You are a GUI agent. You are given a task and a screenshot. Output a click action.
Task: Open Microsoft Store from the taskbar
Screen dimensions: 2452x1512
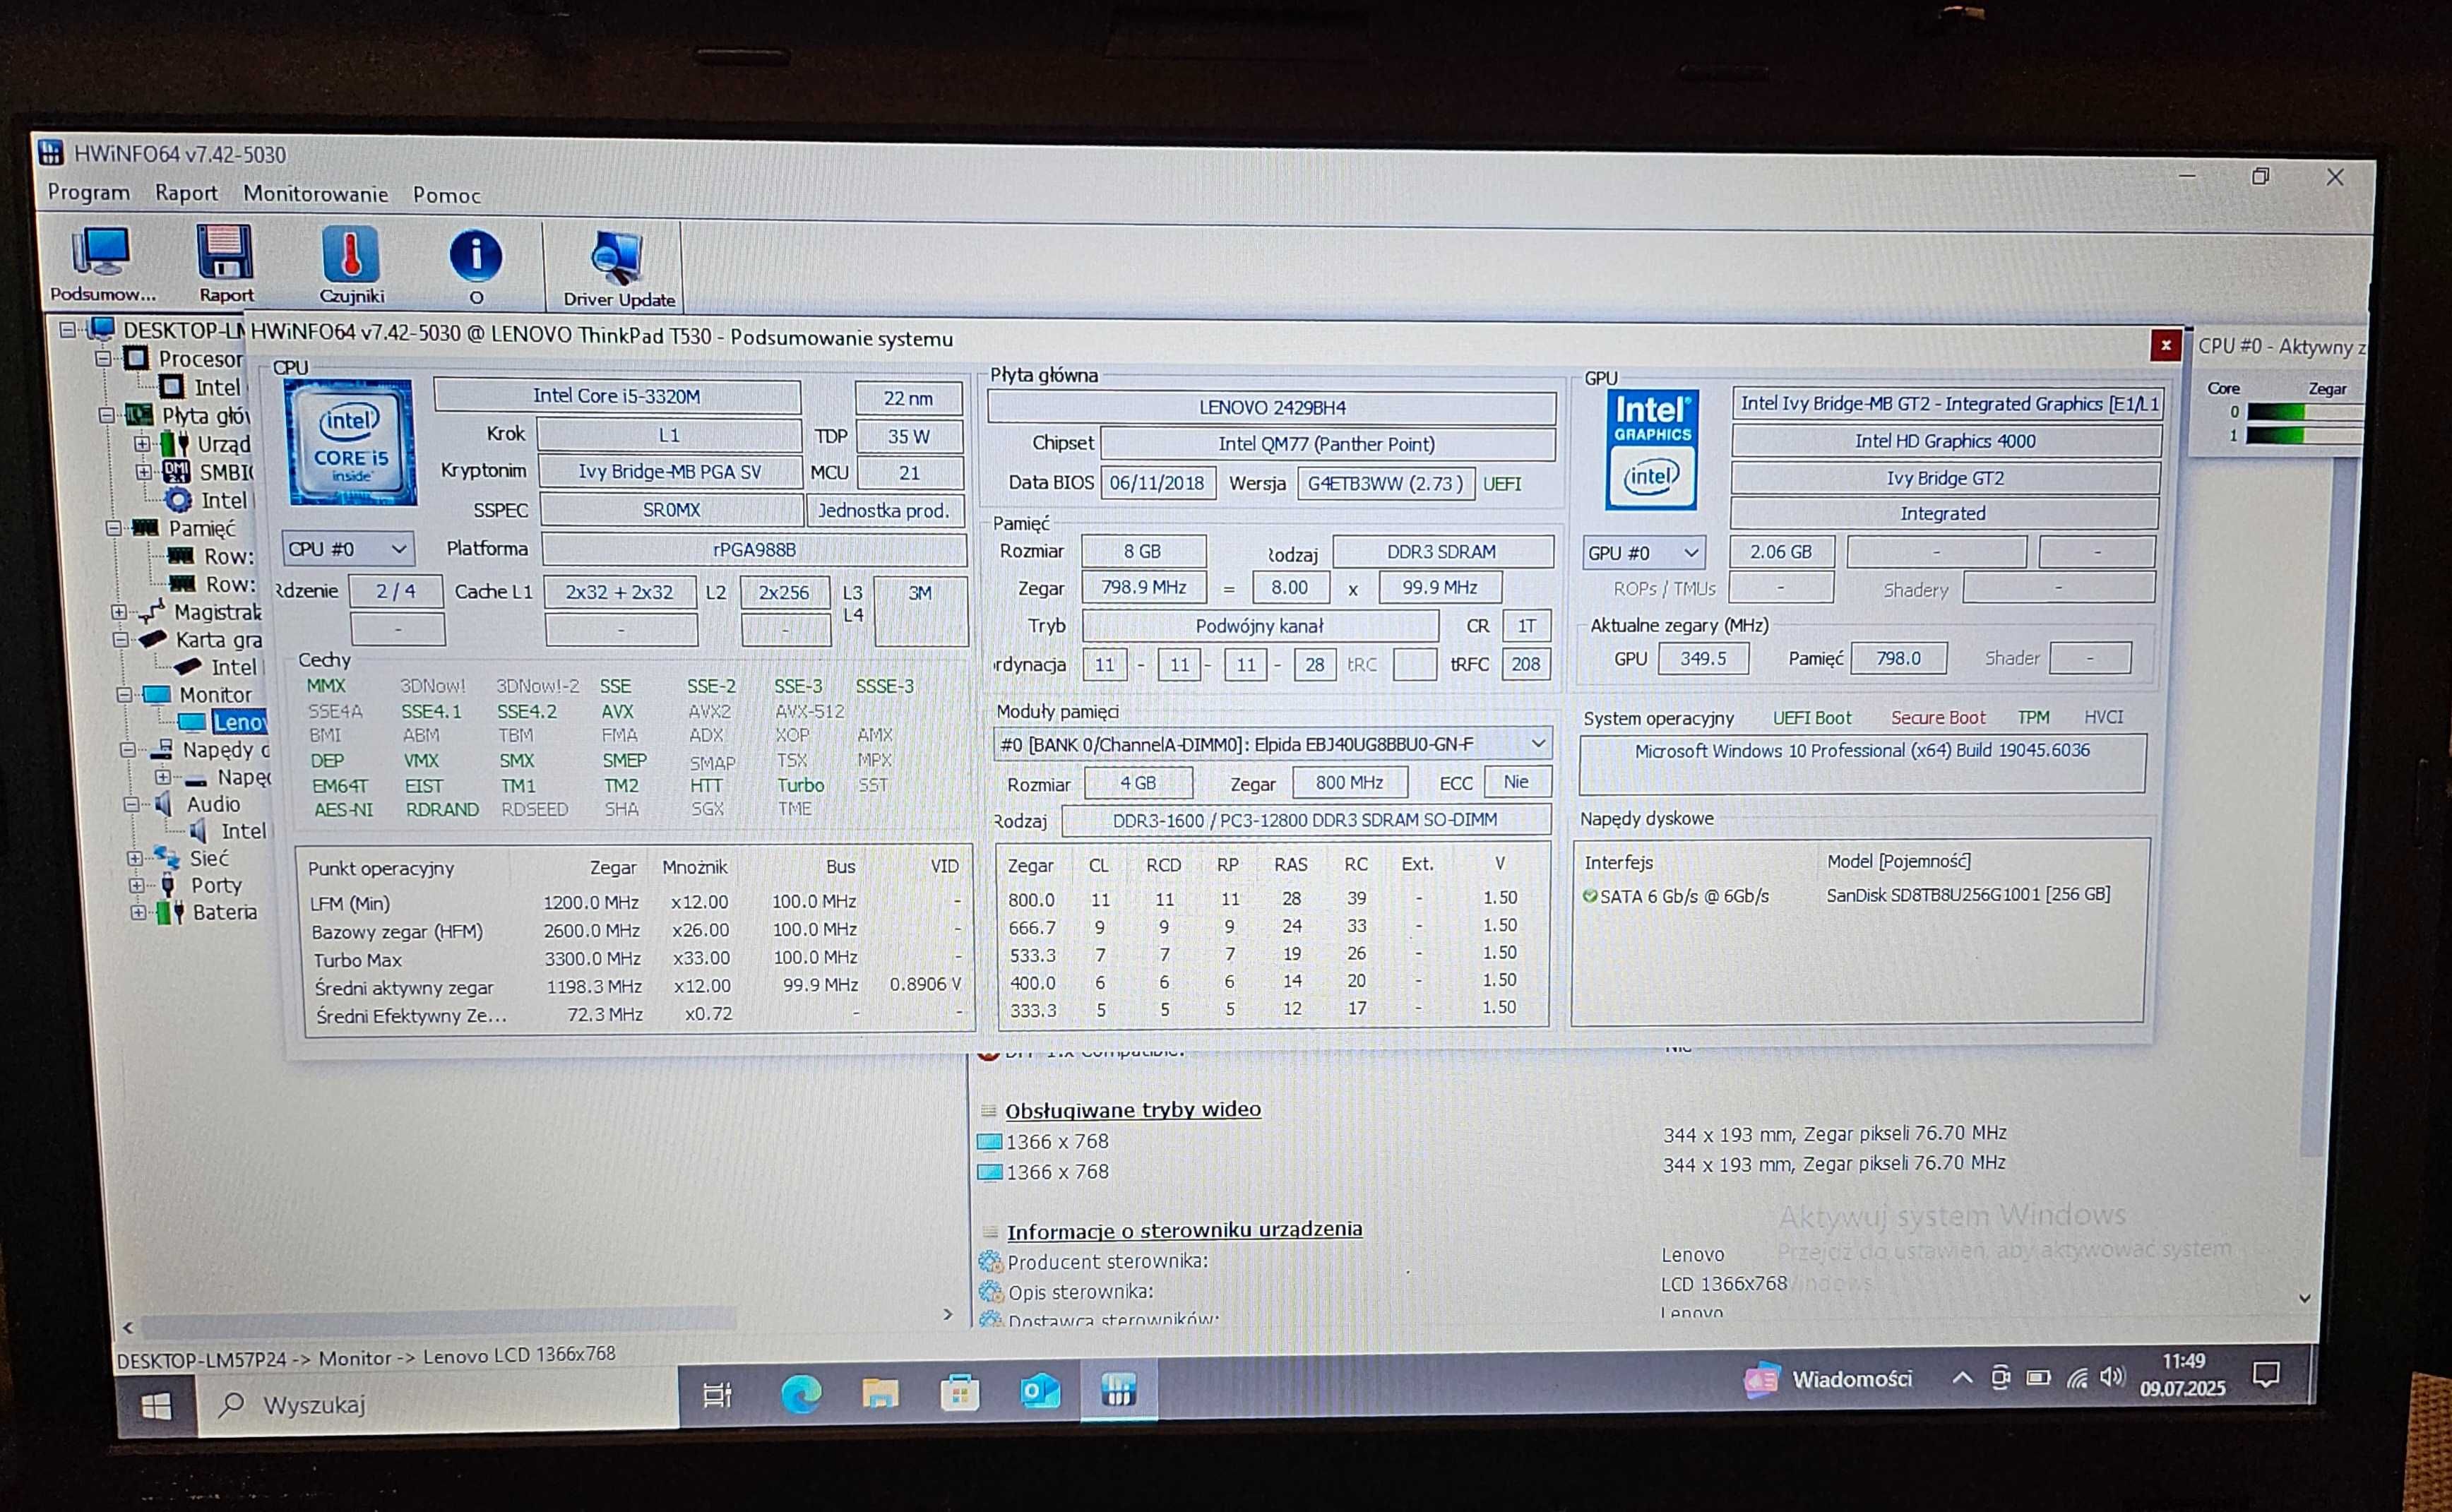[960, 1392]
